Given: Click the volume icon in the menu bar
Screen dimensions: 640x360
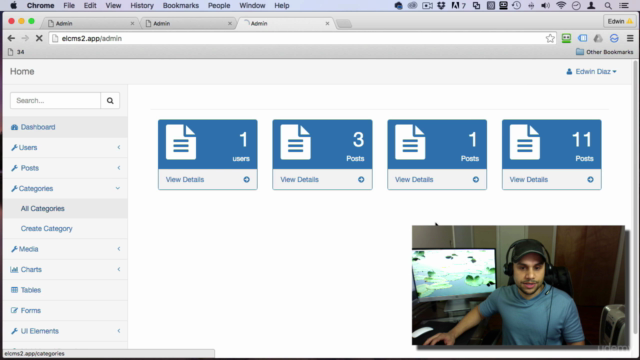Looking at the screenshot, I should pyautogui.click(x=545, y=6).
